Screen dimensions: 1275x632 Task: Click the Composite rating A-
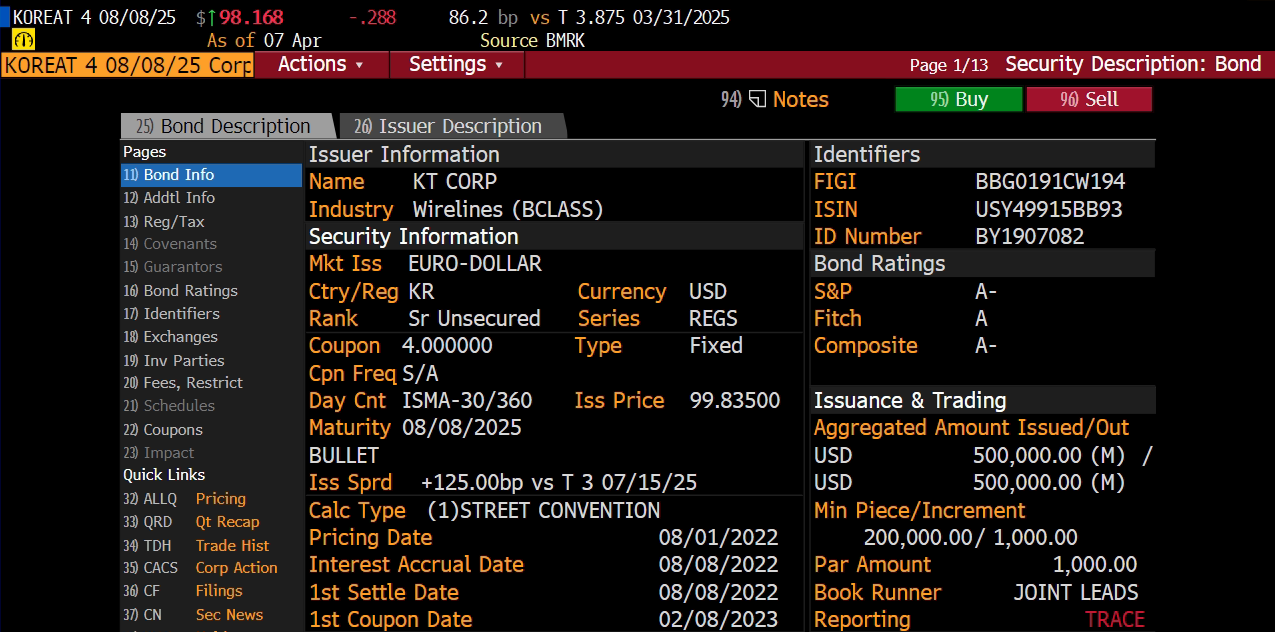(x=986, y=346)
